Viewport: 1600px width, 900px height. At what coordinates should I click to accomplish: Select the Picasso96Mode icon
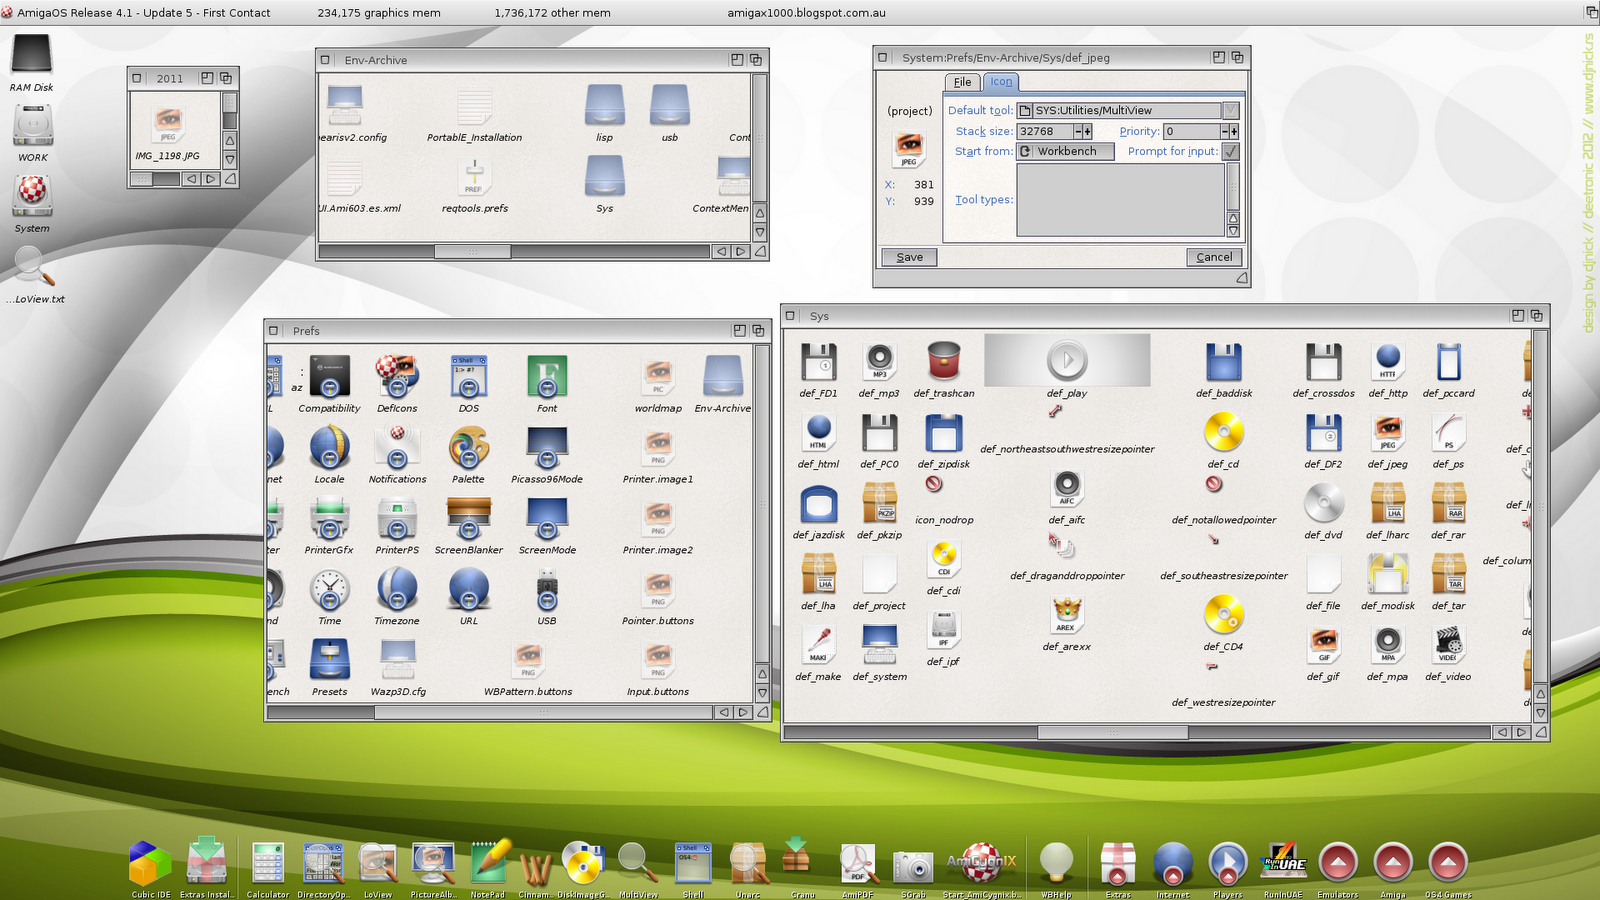click(x=547, y=448)
